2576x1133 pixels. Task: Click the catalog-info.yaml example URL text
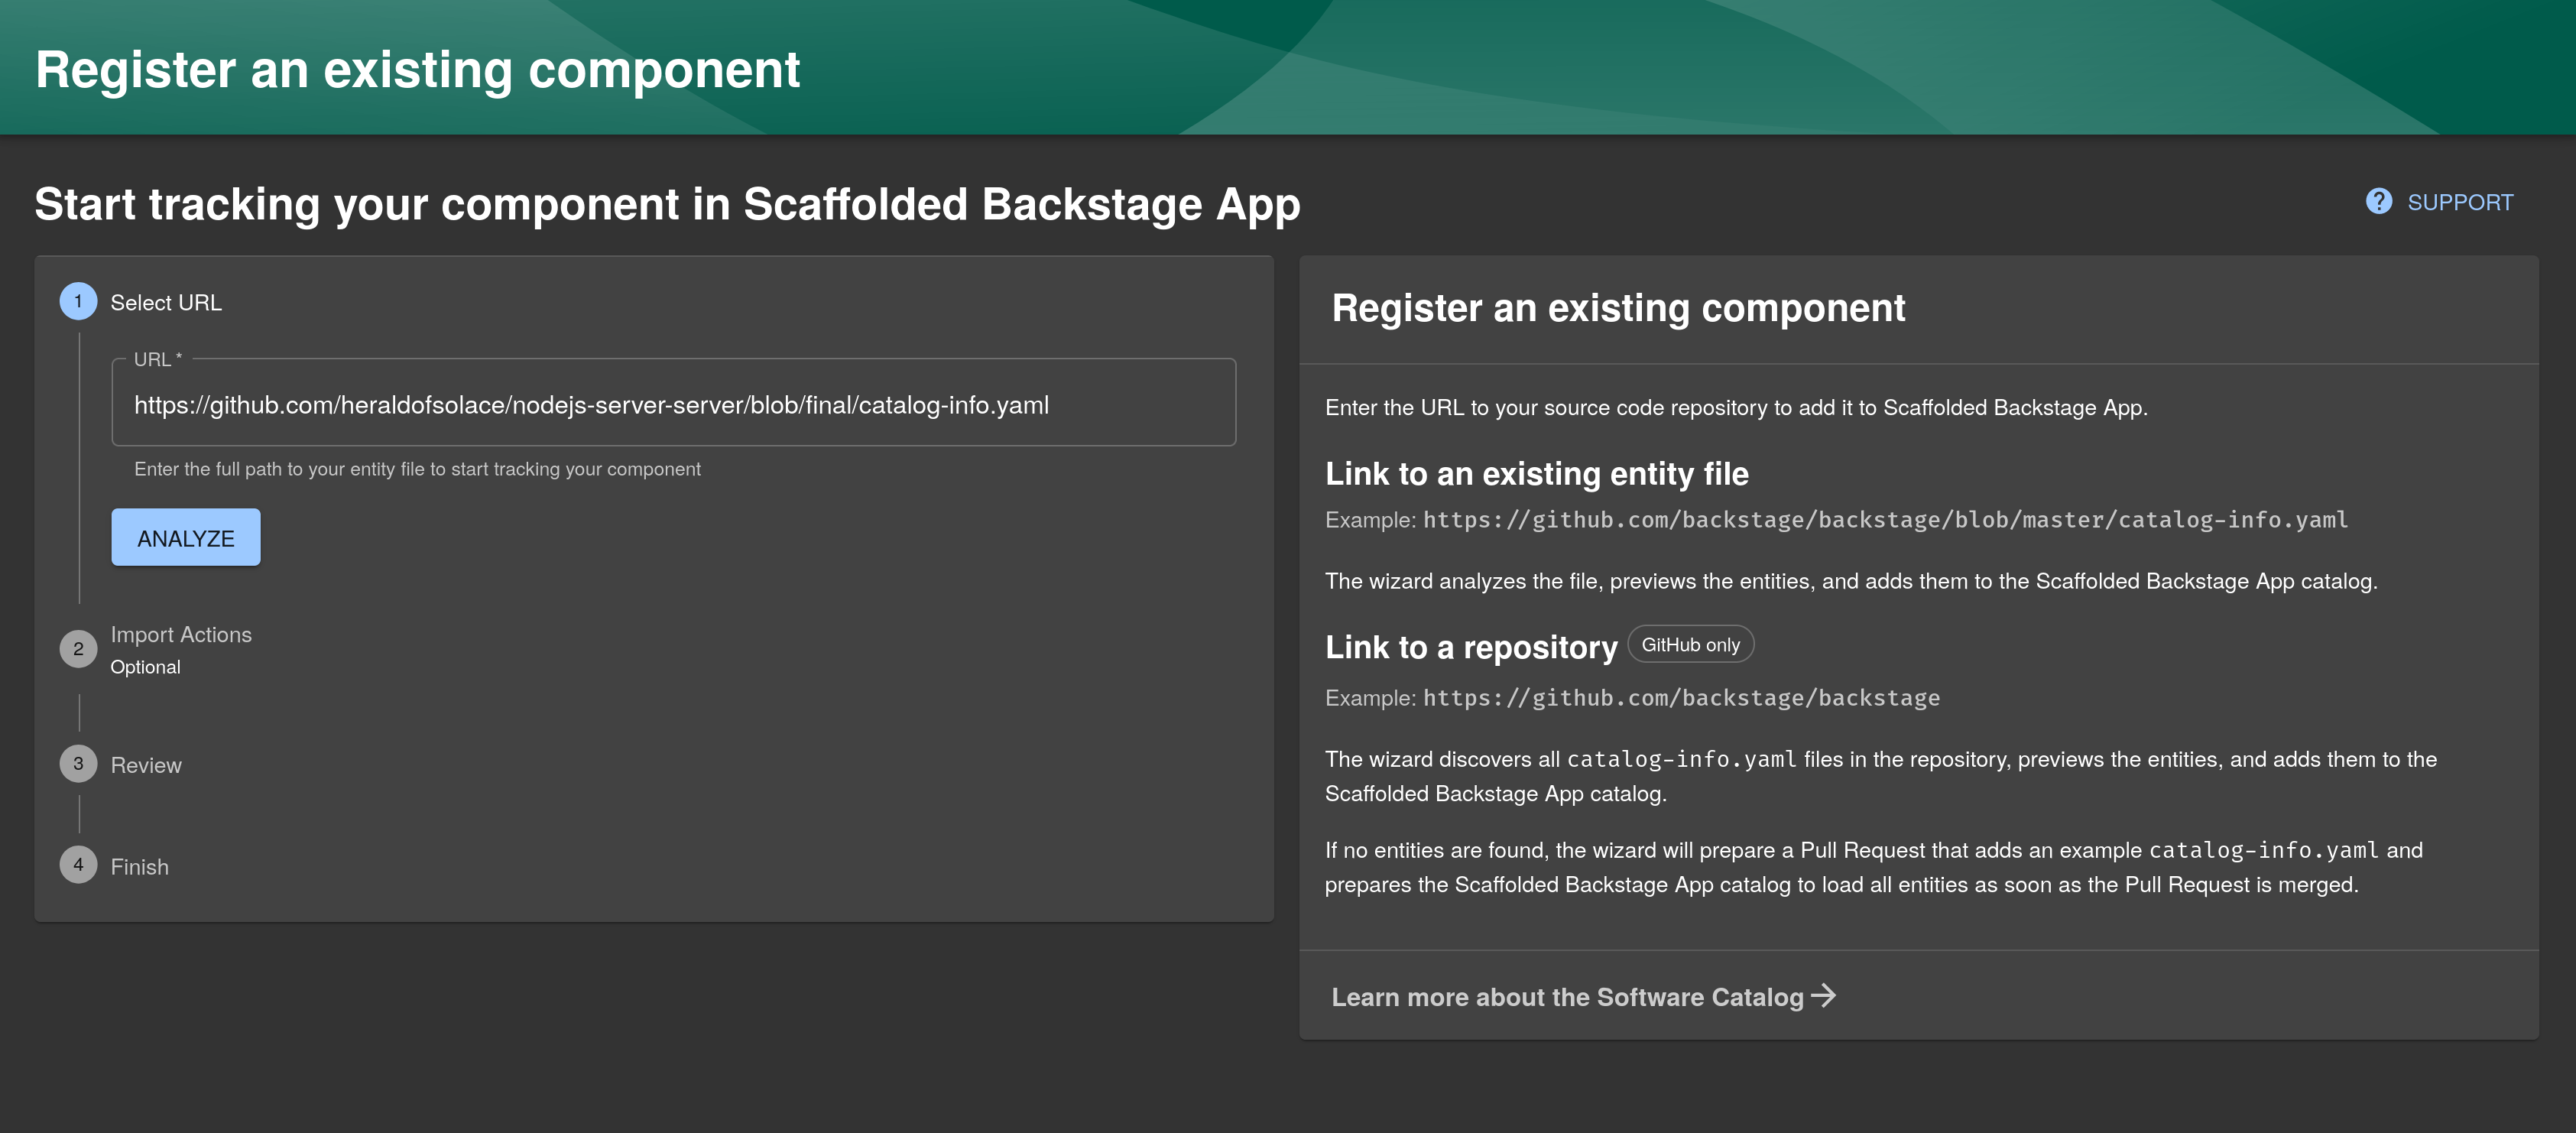coord(1884,520)
